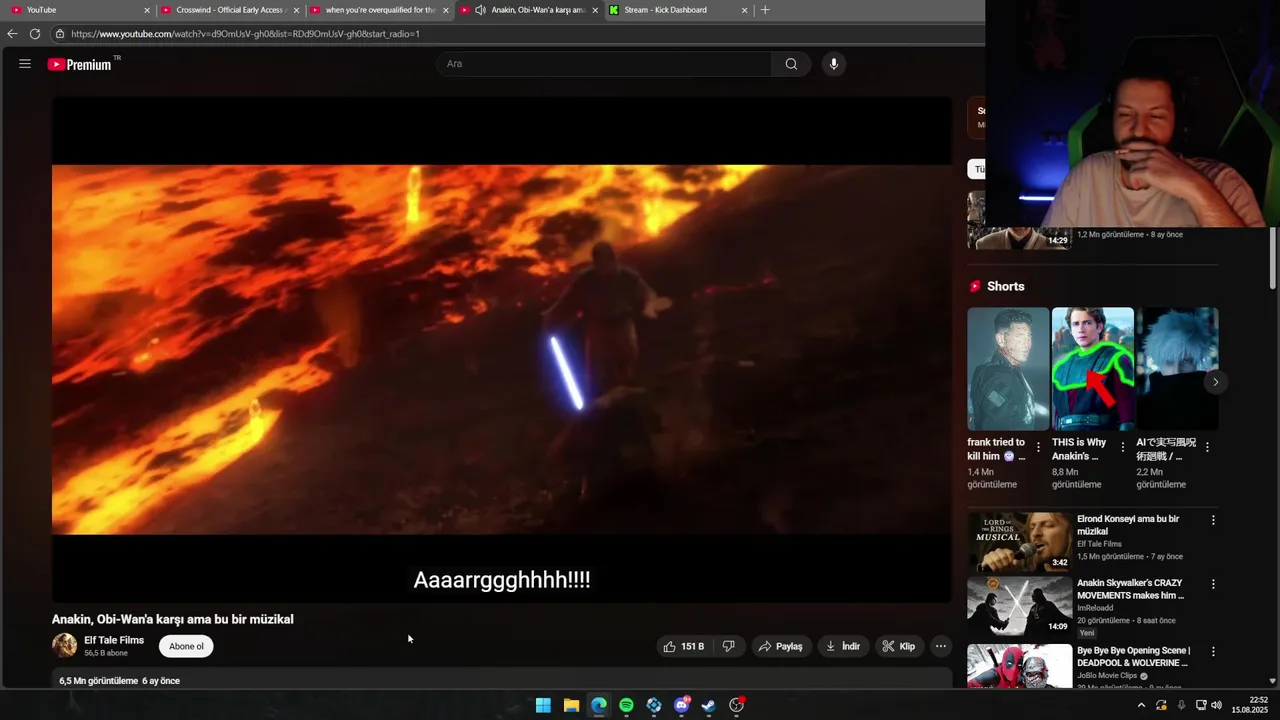1280x720 pixels.
Task: Open File Explorer from taskbar
Action: [571, 705]
